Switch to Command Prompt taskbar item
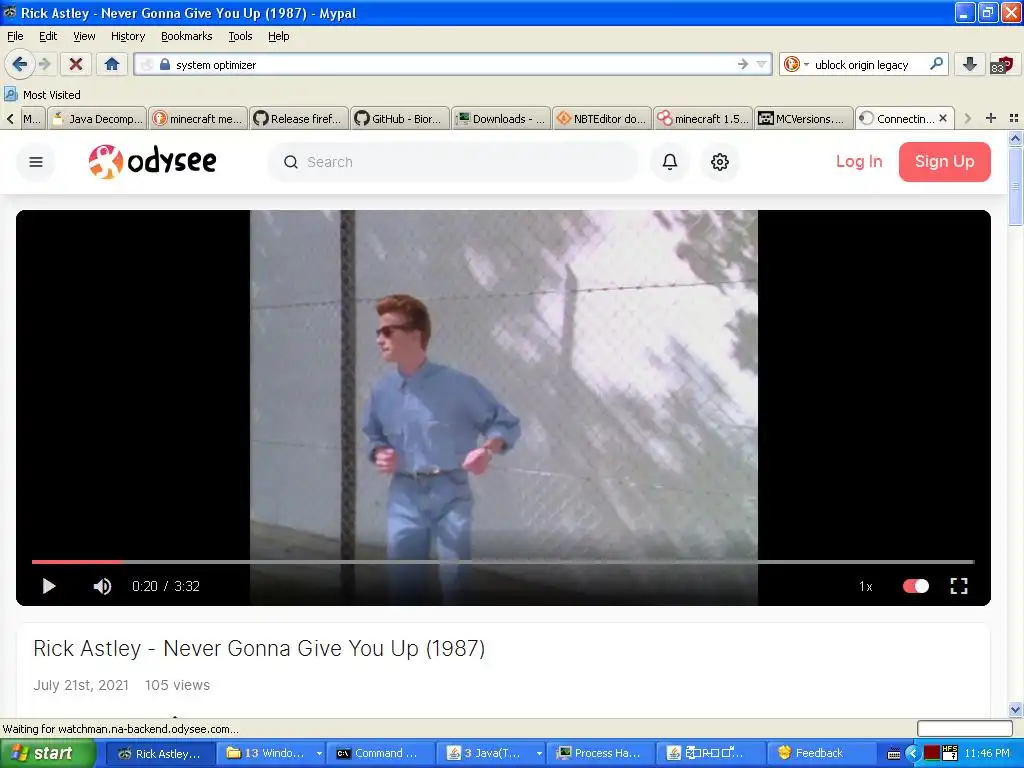This screenshot has width=1024, height=768. (379, 754)
